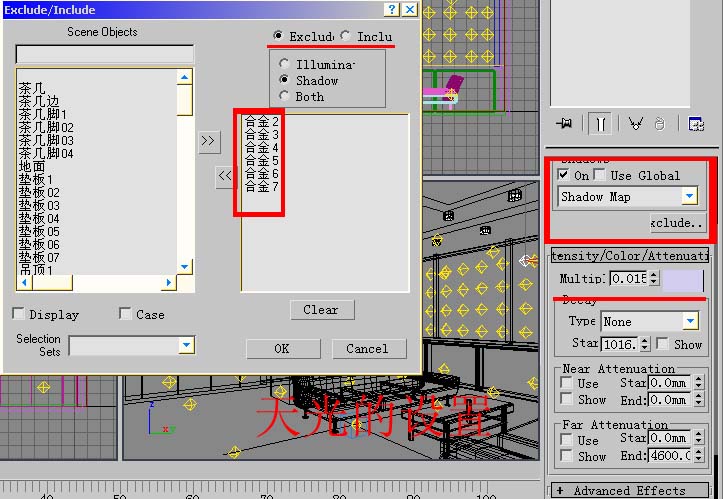This screenshot has width=723, height=499.
Task: Click the pin stack icon
Action: (x=564, y=124)
